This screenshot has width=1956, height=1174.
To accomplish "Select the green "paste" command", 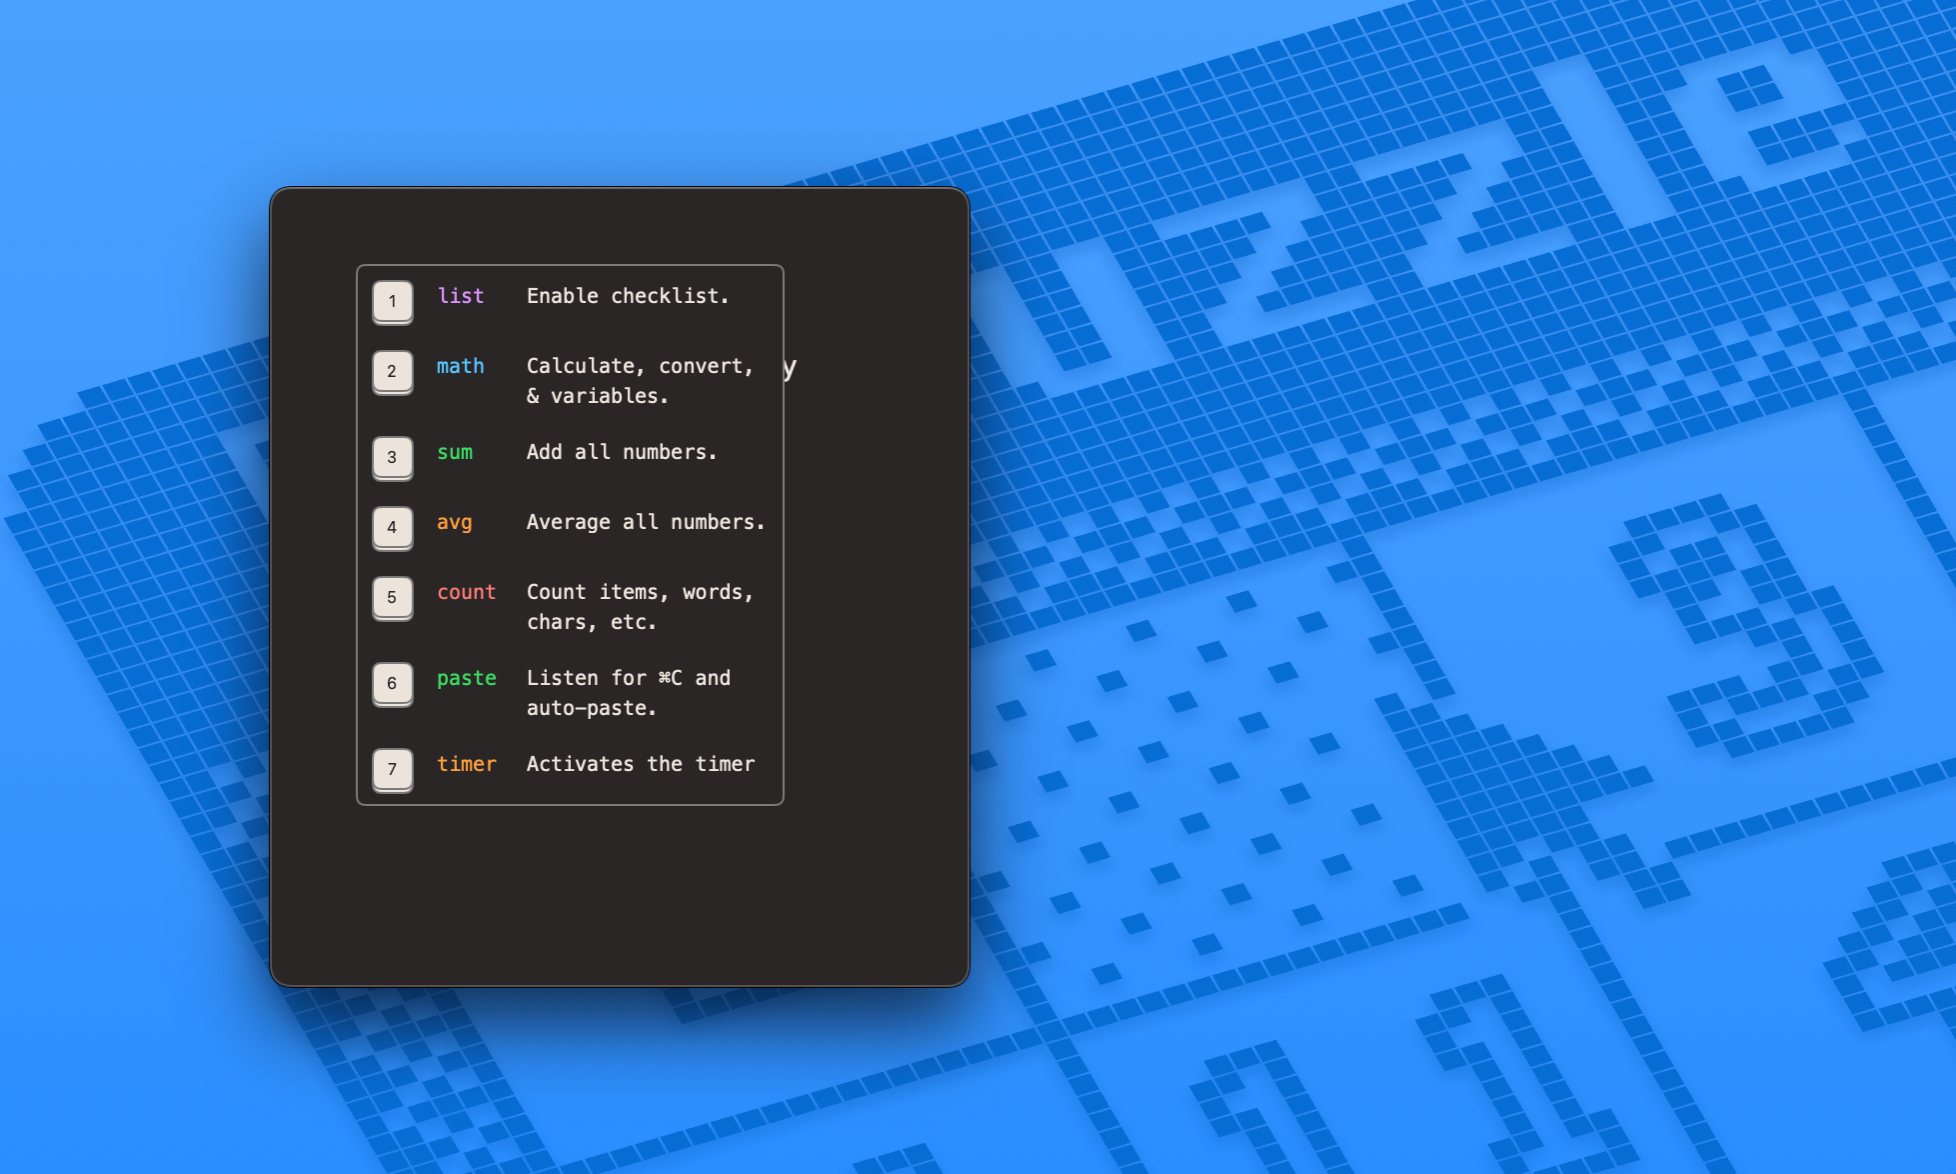I will (x=466, y=678).
